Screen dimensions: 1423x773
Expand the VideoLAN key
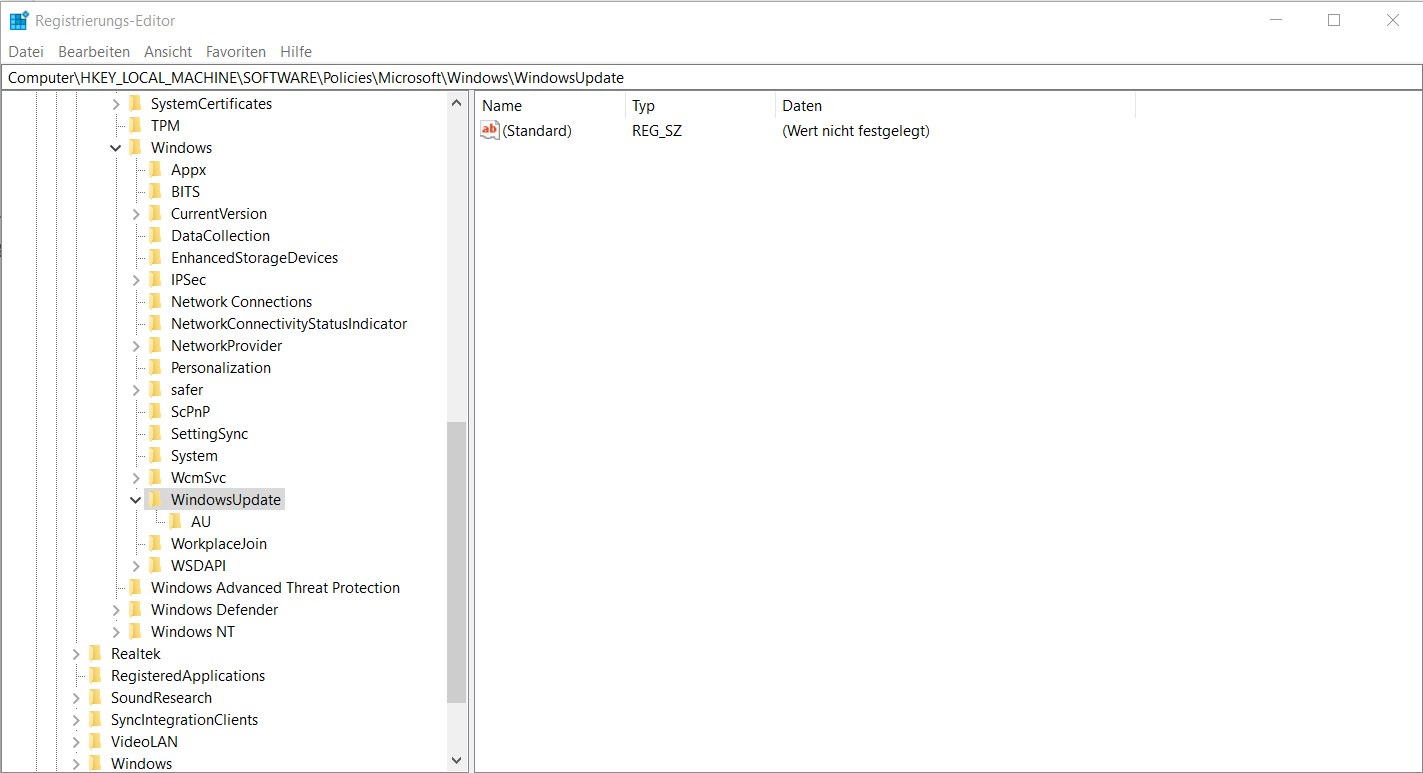(x=76, y=742)
